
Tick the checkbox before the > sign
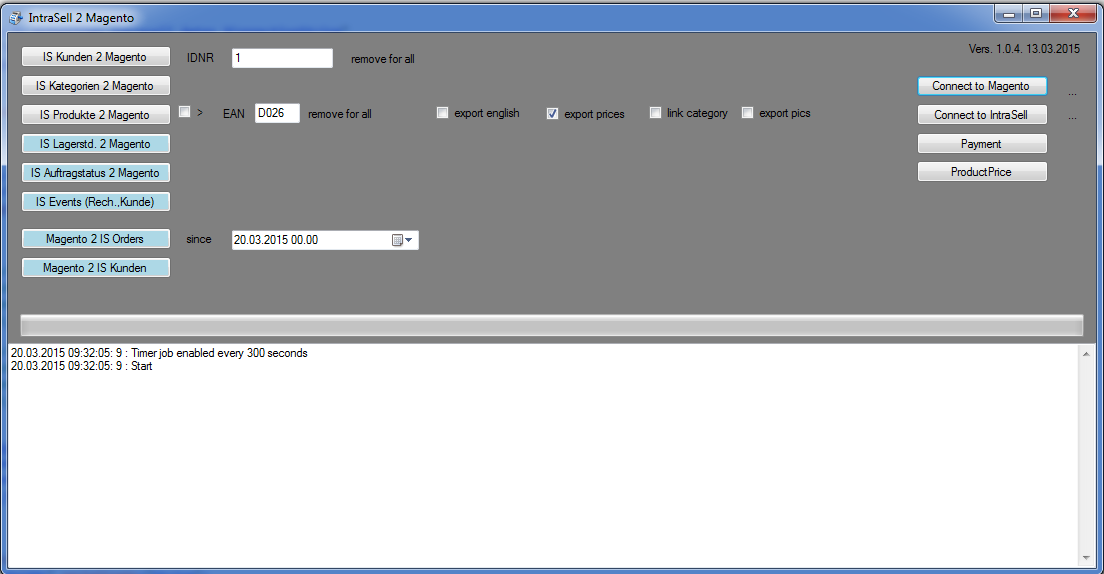(184, 112)
